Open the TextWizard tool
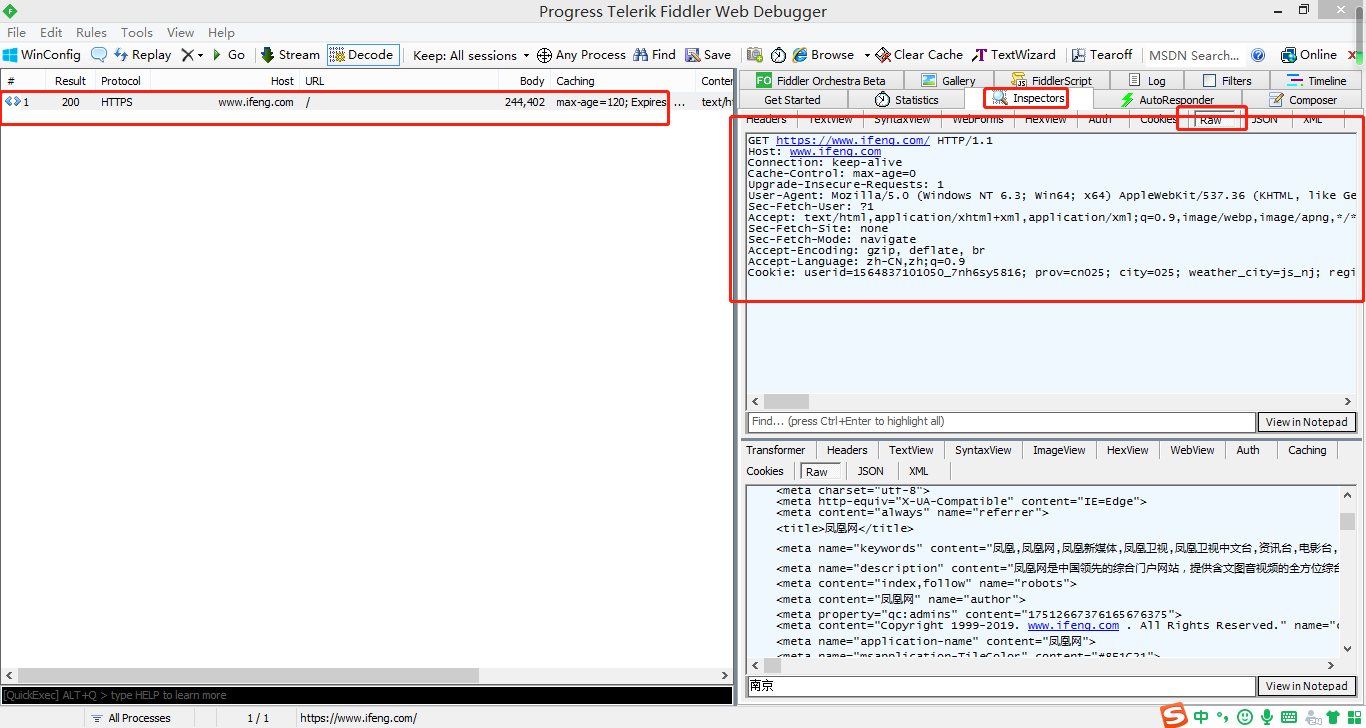The width and height of the screenshot is (1366, 728). click(x=1014, y=55)
